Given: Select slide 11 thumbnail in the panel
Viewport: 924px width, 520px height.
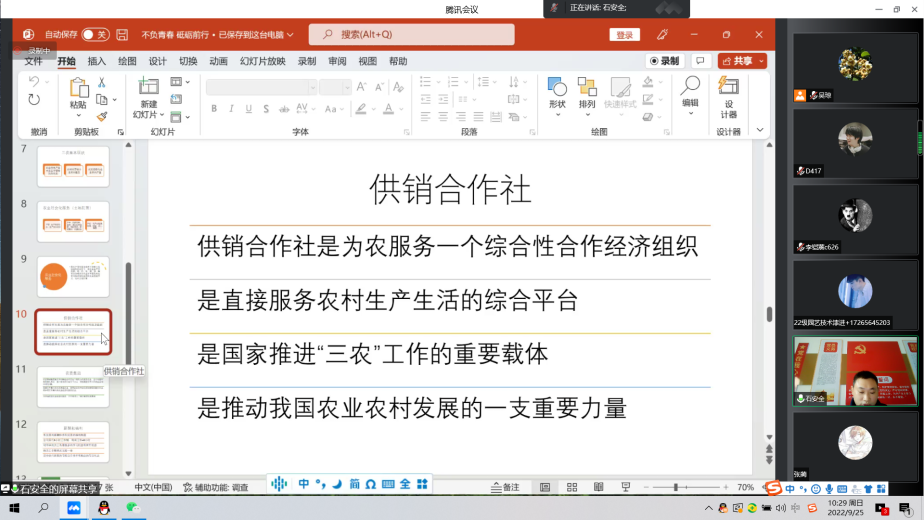Looking at the screenshot, I should [73, 386].
